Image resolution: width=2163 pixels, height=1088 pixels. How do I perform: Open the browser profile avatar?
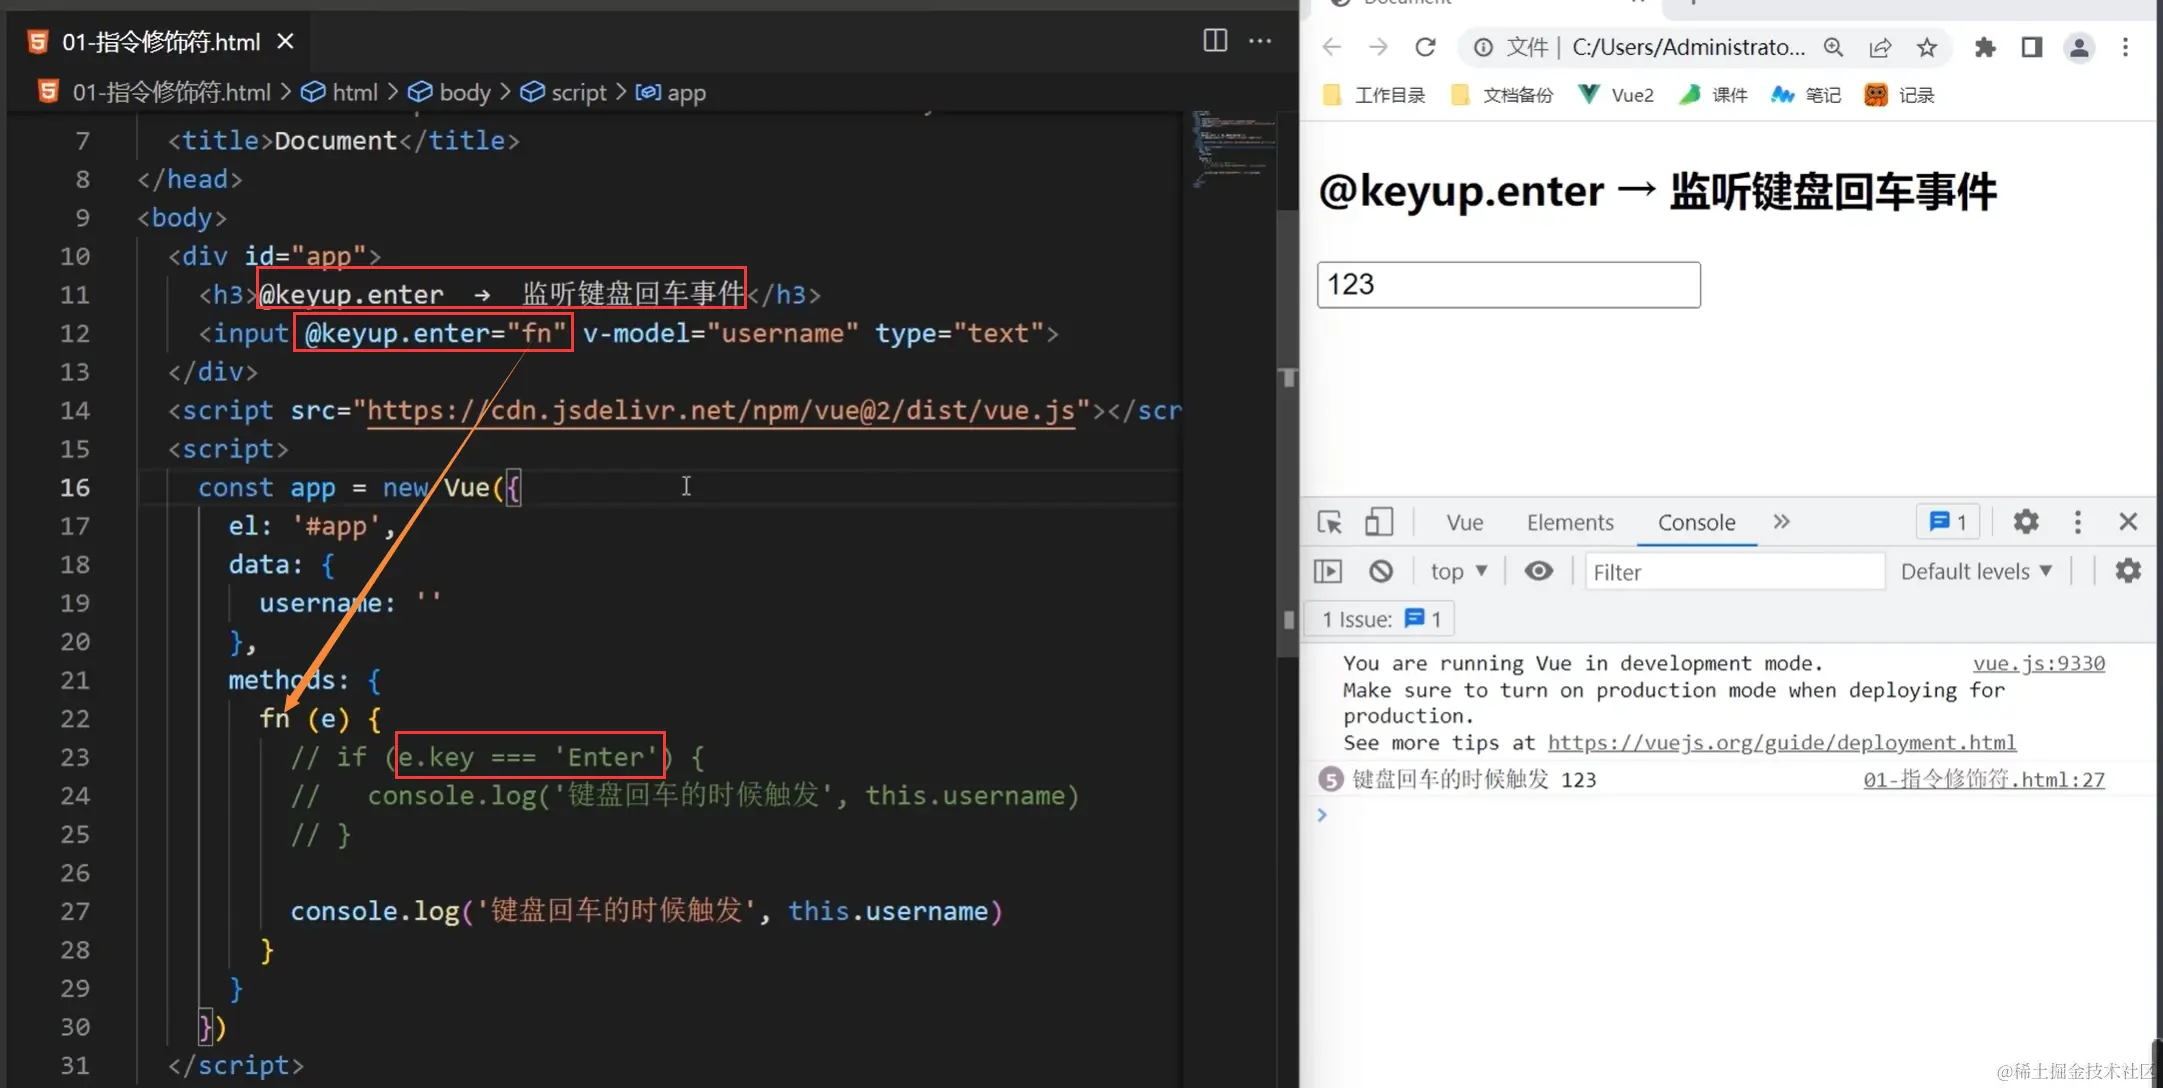click(x=2079, y=47)
